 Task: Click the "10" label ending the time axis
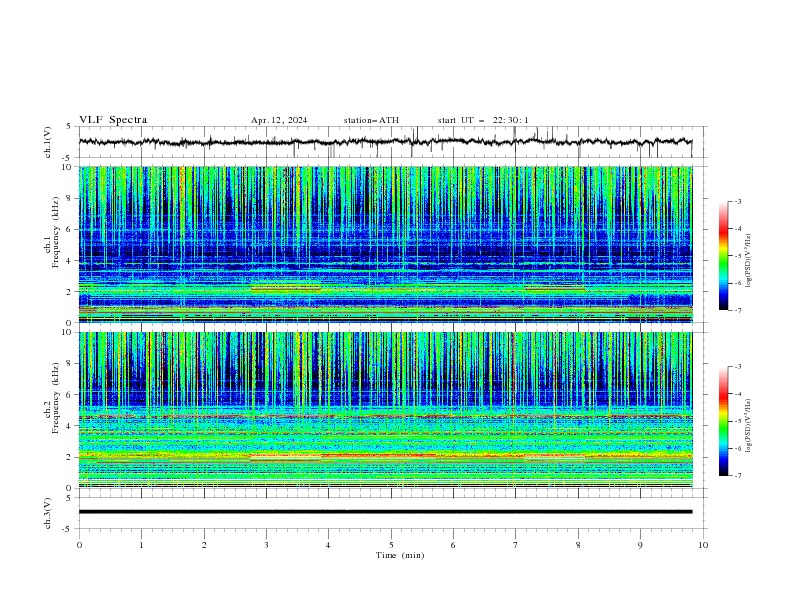[x=703, y=545]
